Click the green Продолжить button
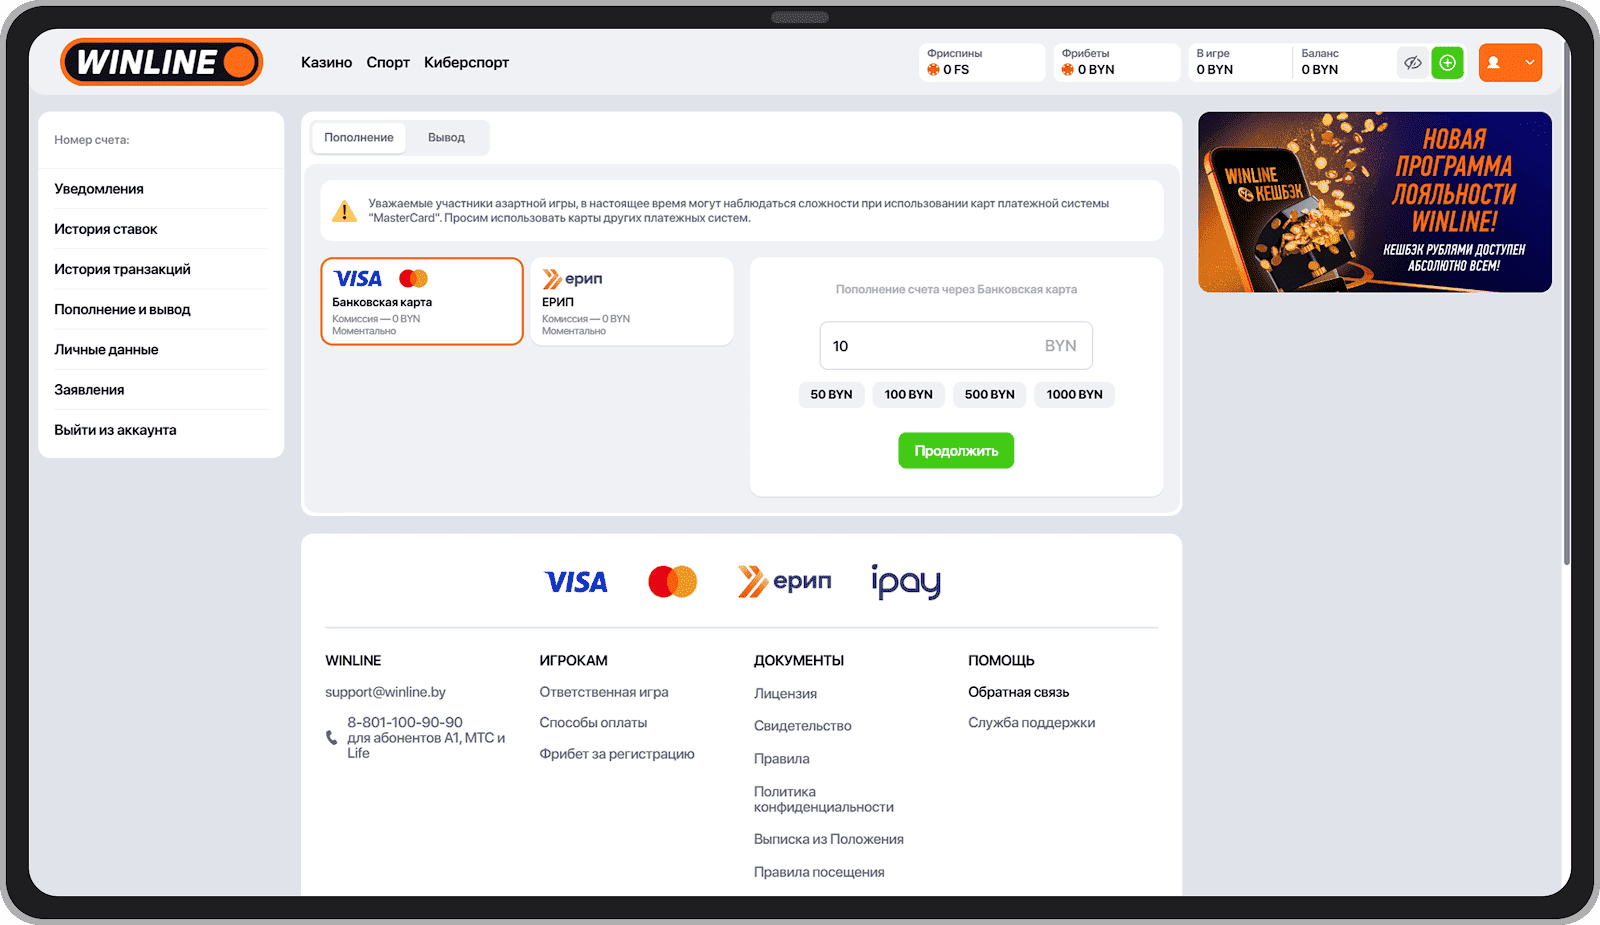1600x925 pixels. (x=956, y=451)
